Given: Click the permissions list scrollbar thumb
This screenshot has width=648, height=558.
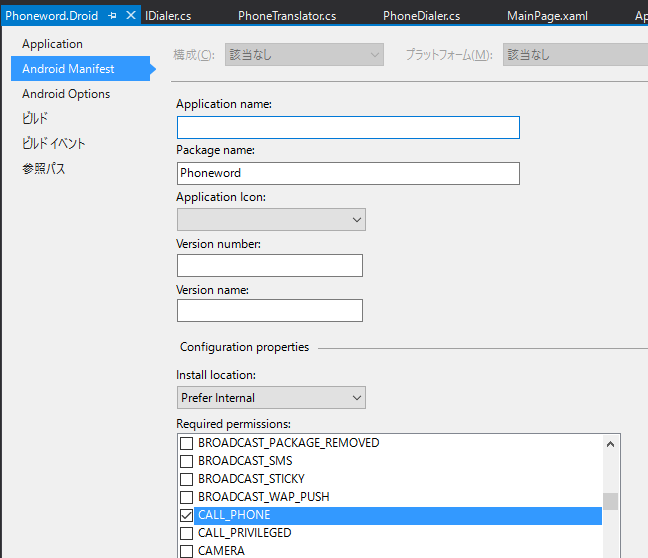Looking at the screenshot, I should [610, 501].
